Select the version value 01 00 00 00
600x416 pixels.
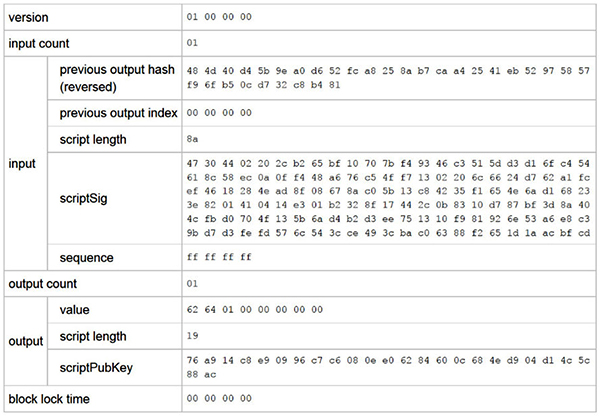coord(219,18)
